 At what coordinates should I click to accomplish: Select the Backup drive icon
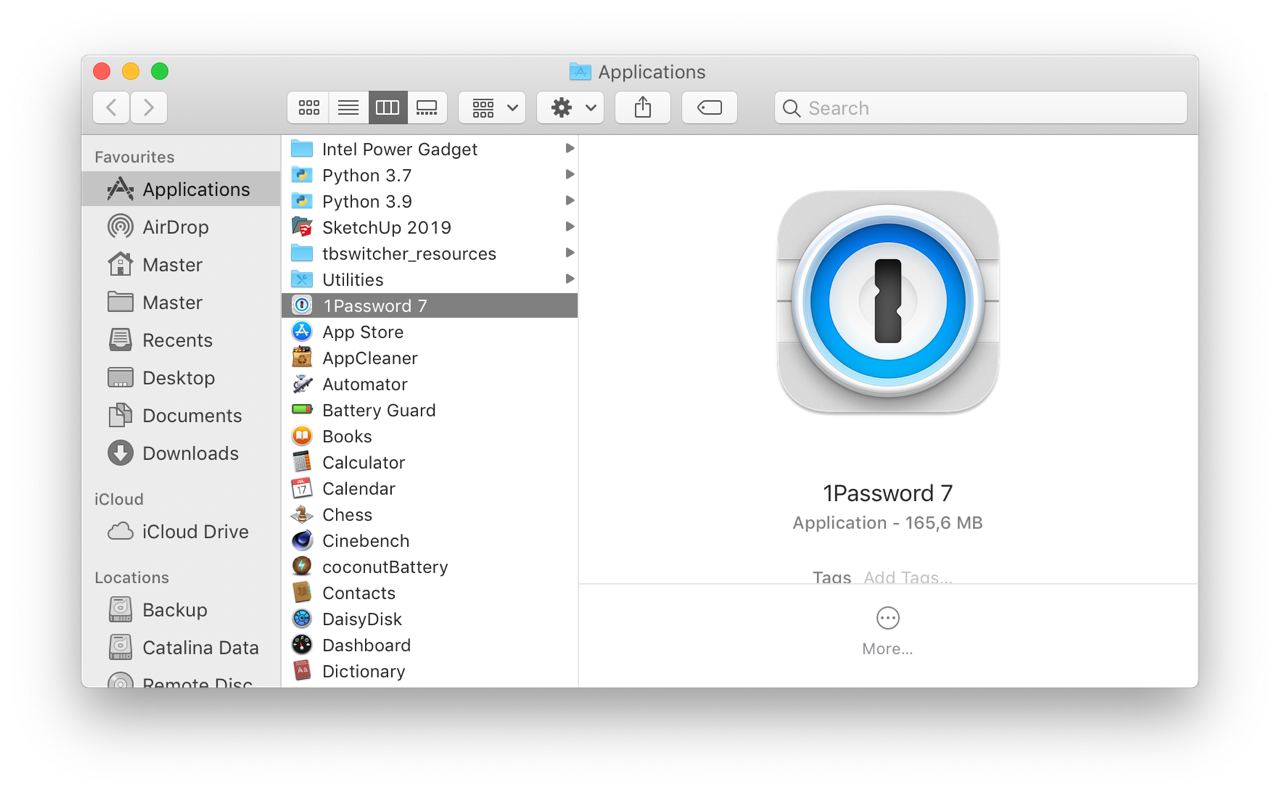(120, 610)
